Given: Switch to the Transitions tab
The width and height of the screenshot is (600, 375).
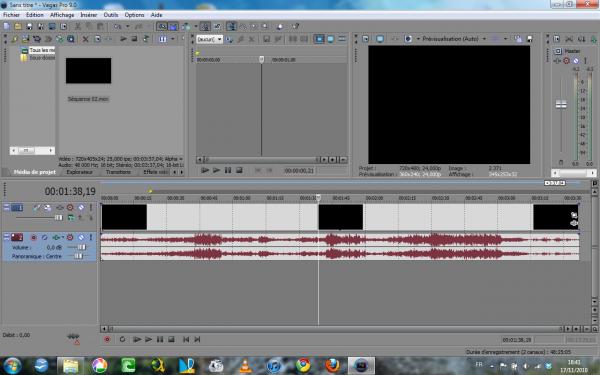Looking at the screenshot, I should pos(118,172).
